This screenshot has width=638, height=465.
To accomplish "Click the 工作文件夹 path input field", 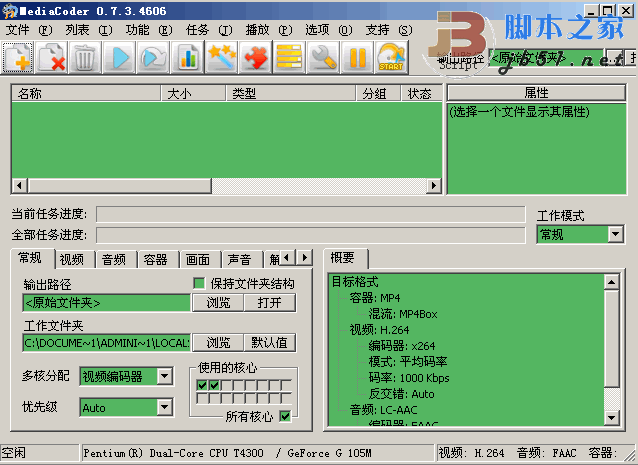I will 107,343.
